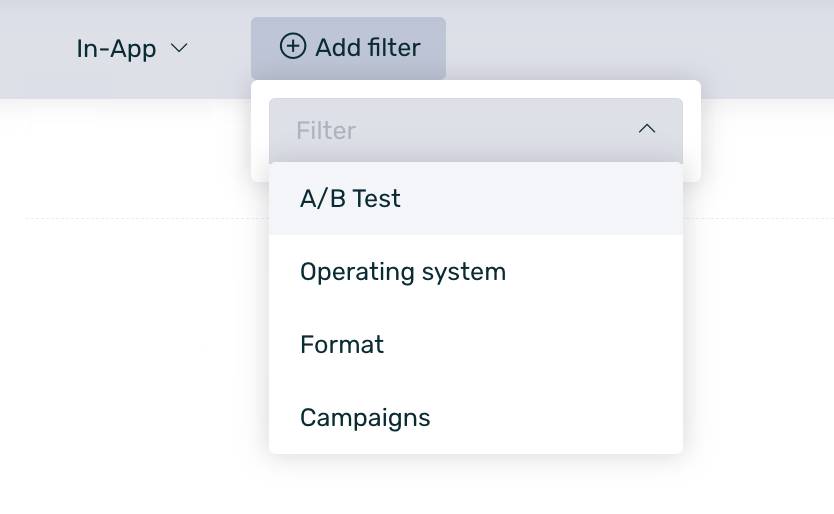Click the down chevron beside In-App

coord(180,48)
